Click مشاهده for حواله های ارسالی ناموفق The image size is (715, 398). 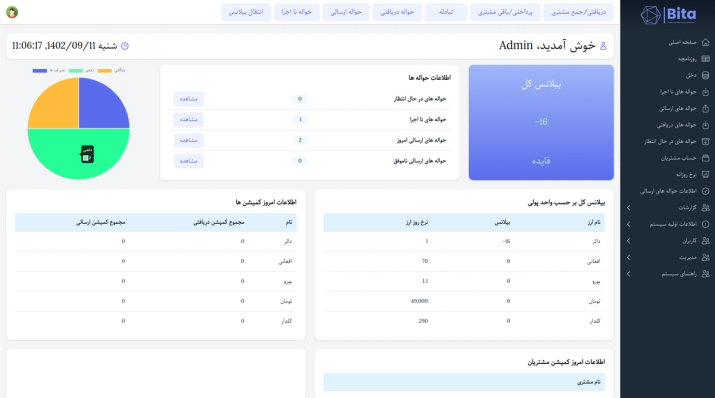[x=188, y=161]
